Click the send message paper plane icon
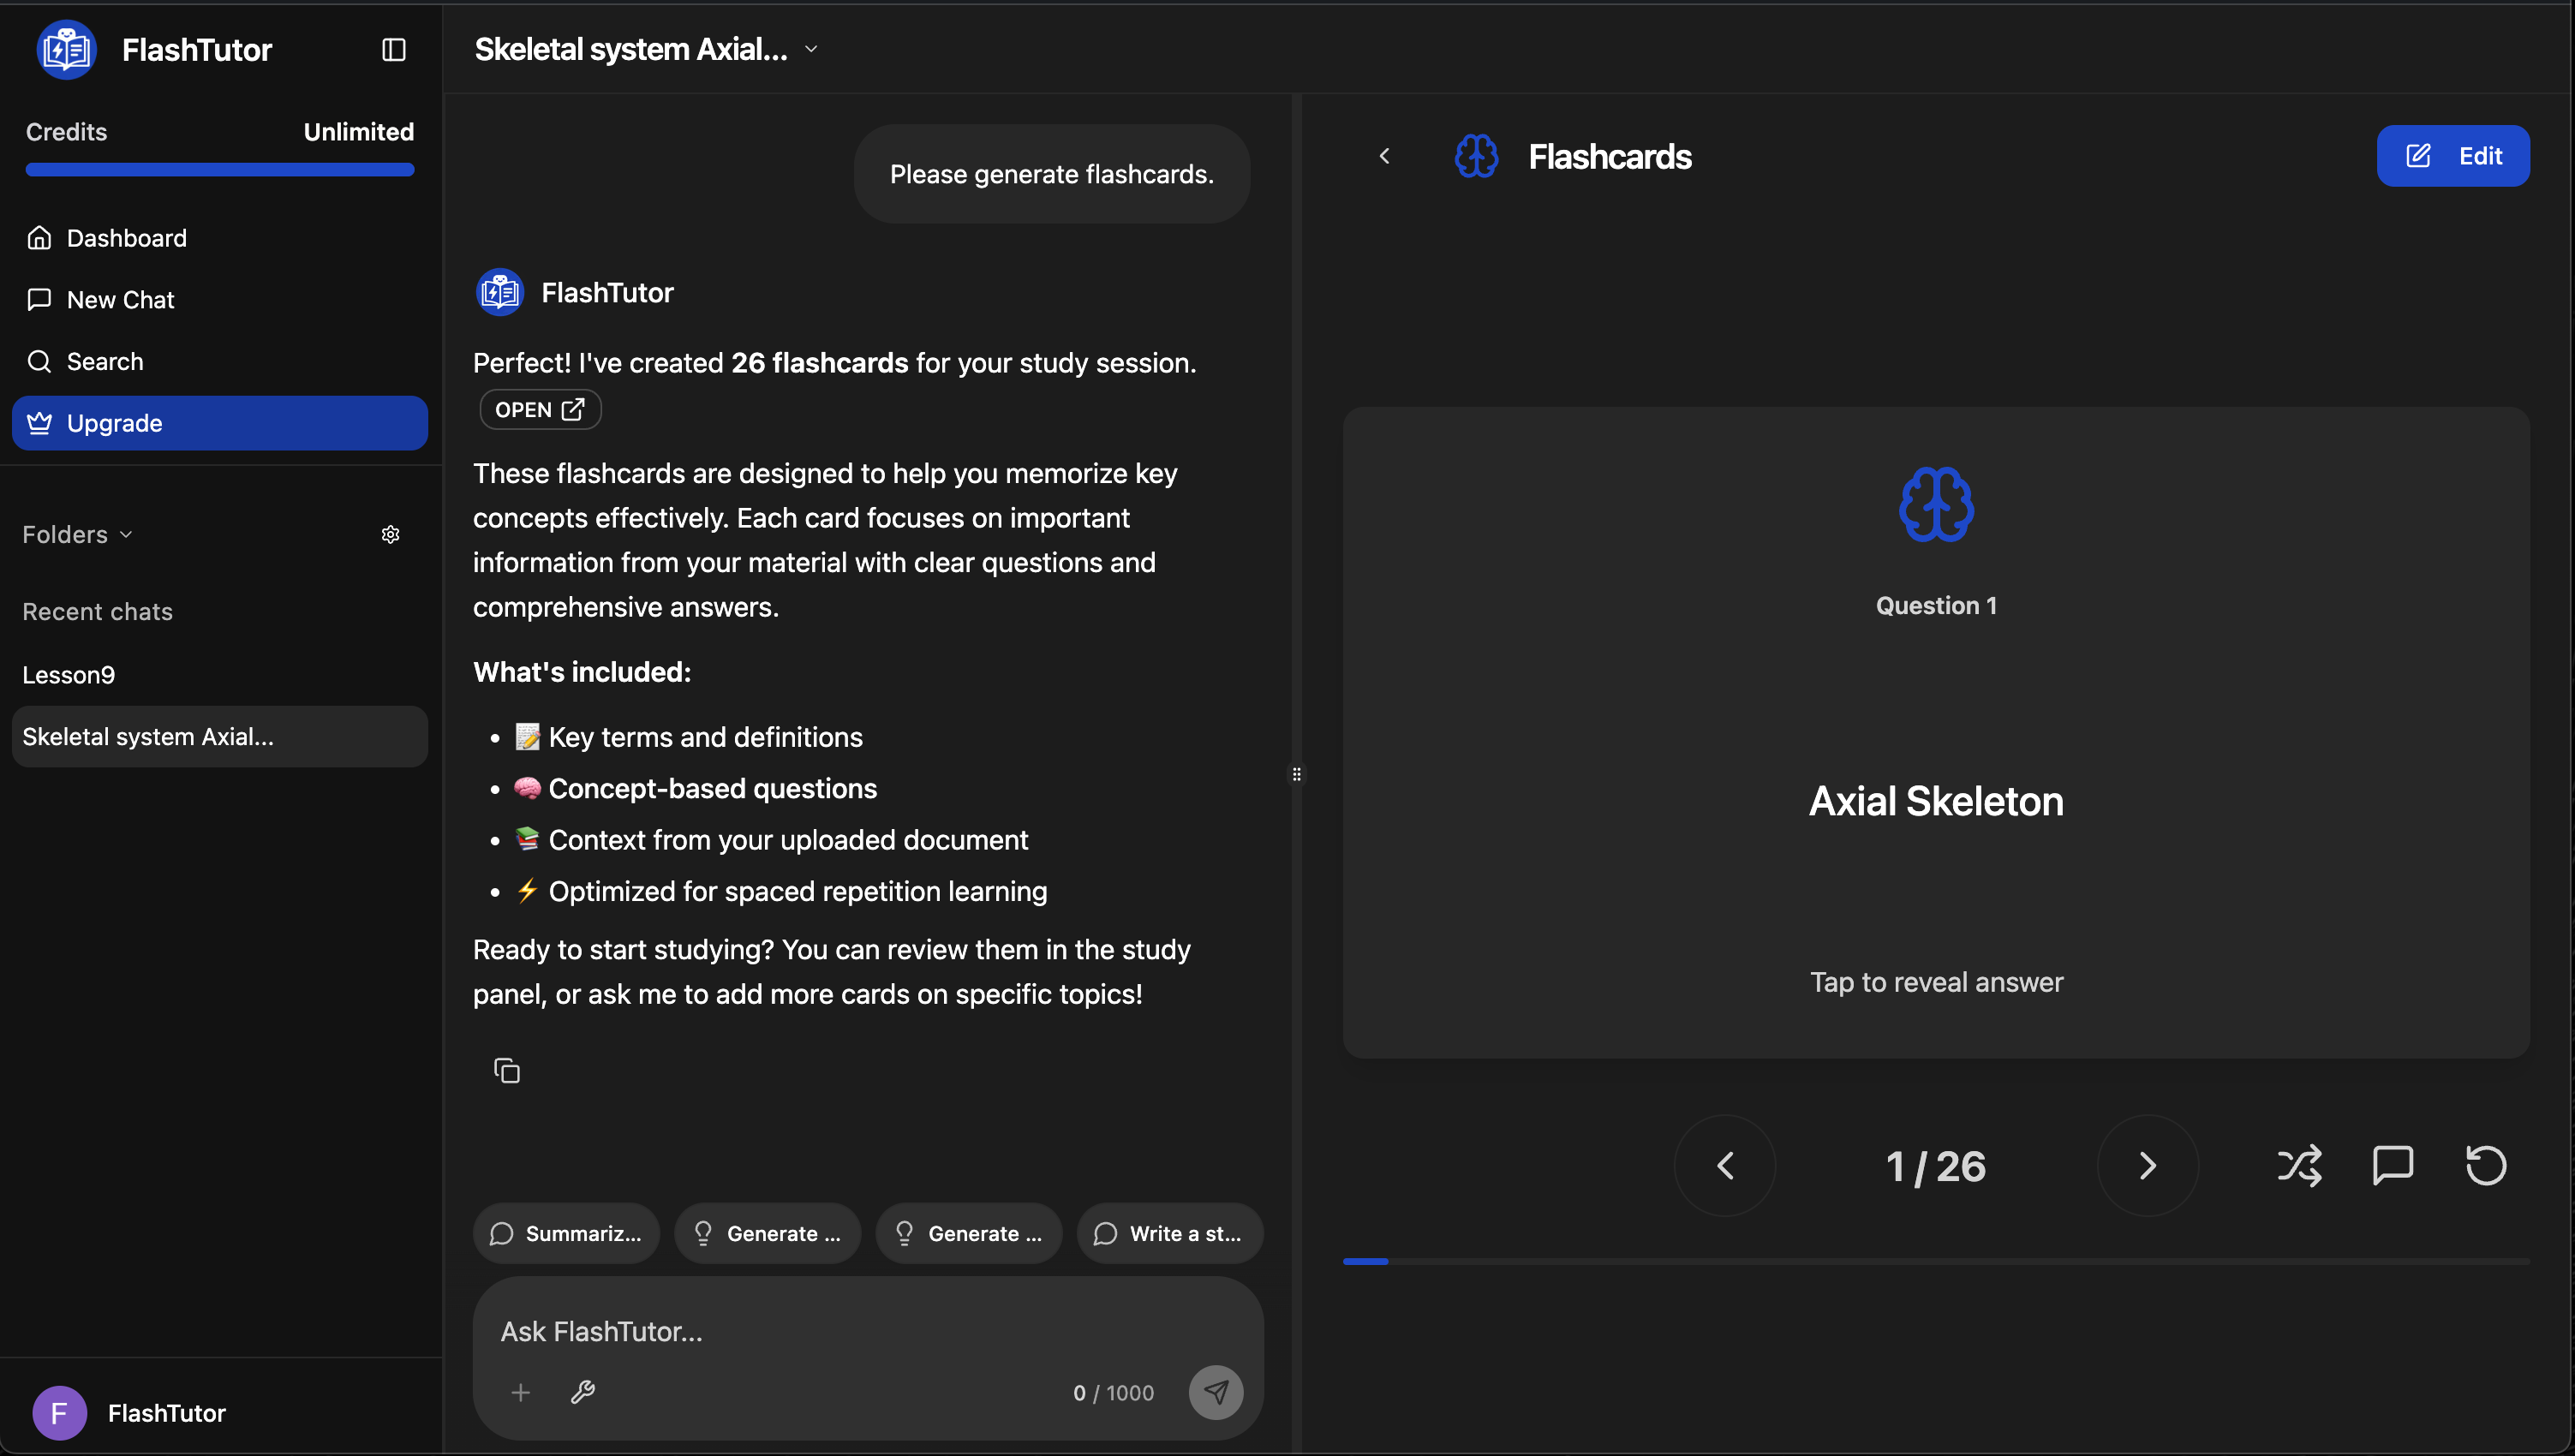The width and height of the screenshot is (2575, 1456). point(1215,1392)
